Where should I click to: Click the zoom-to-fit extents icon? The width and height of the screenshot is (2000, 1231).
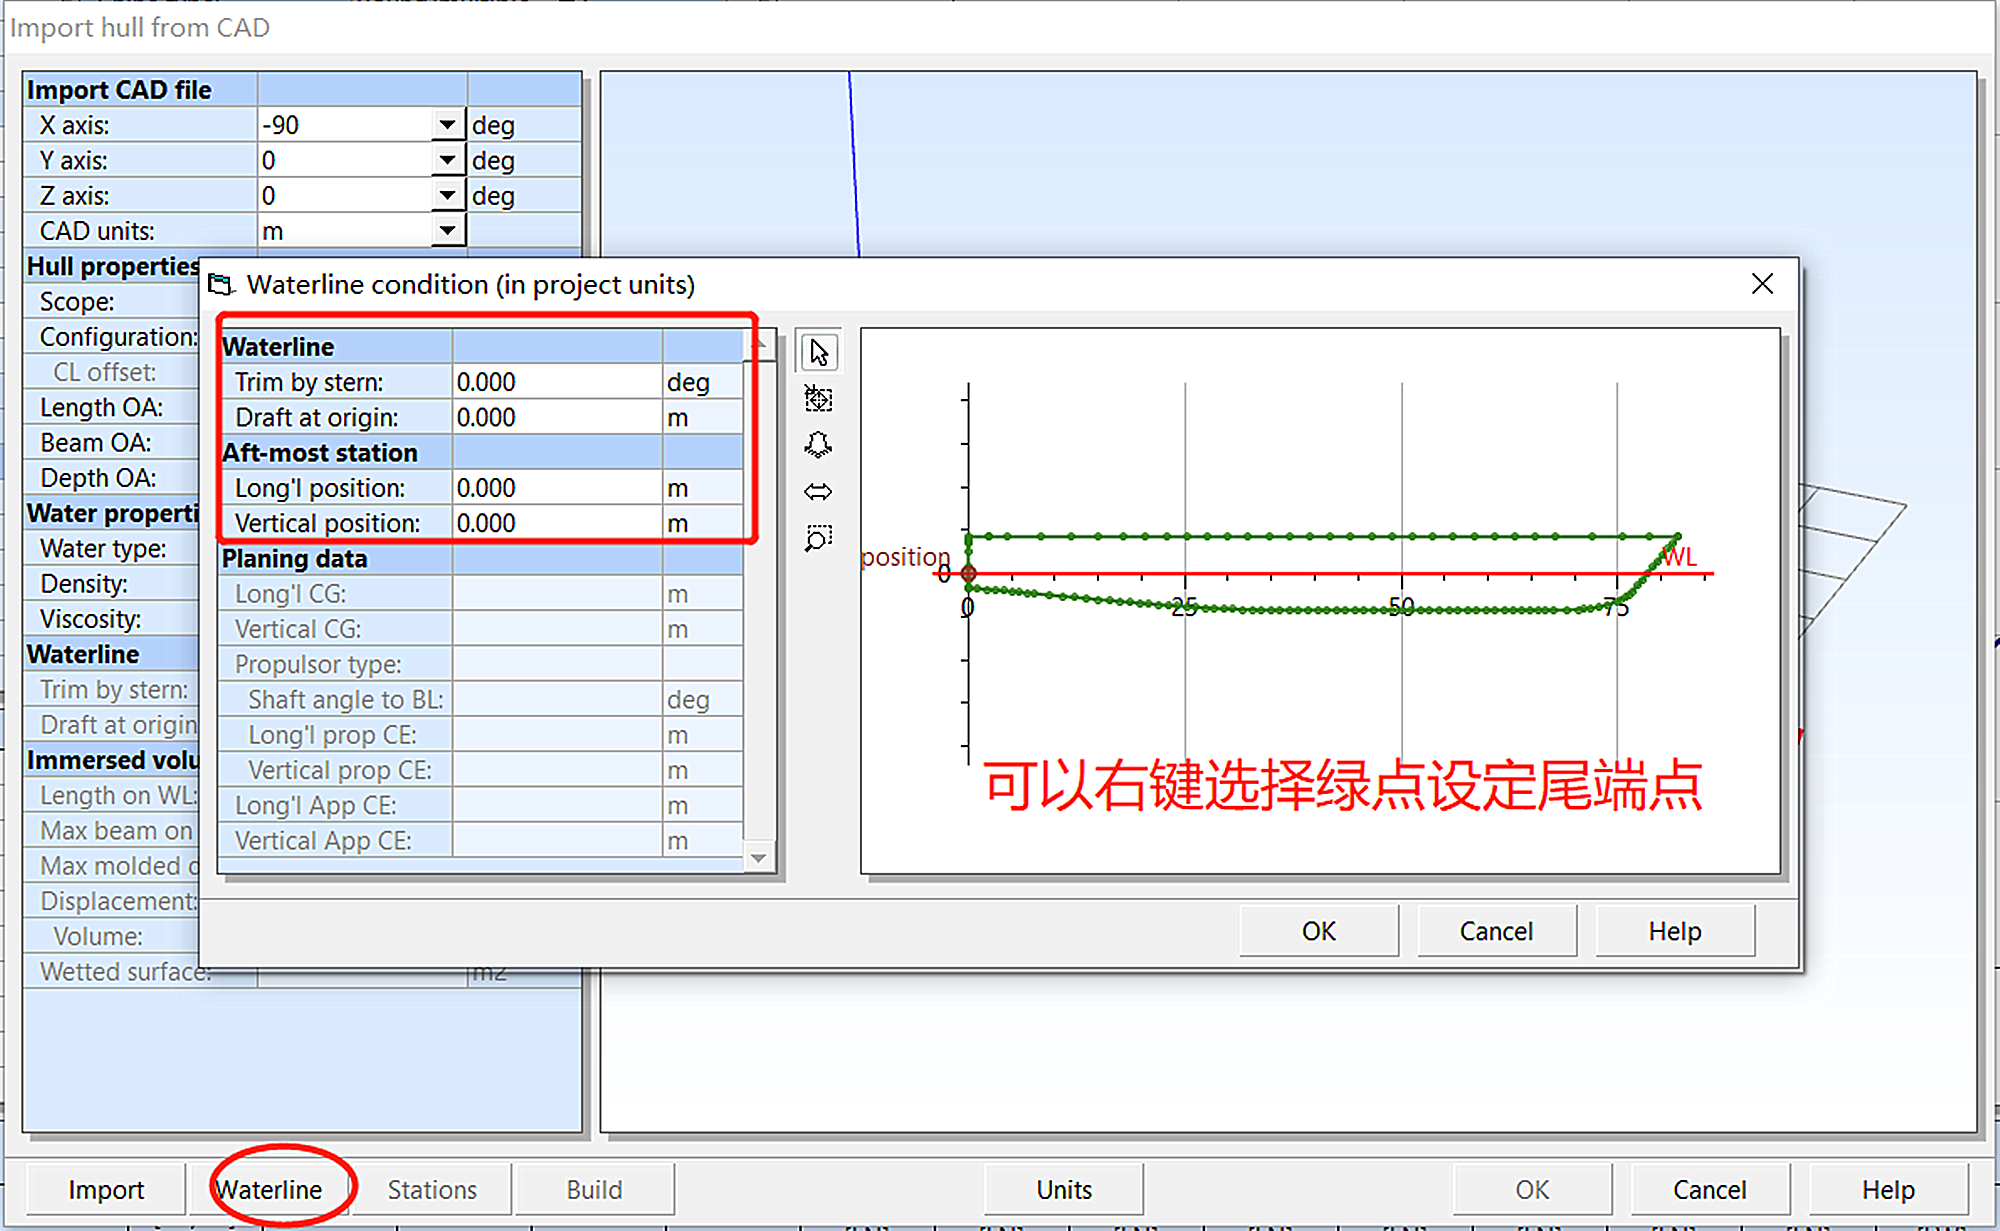coord(817,398)
